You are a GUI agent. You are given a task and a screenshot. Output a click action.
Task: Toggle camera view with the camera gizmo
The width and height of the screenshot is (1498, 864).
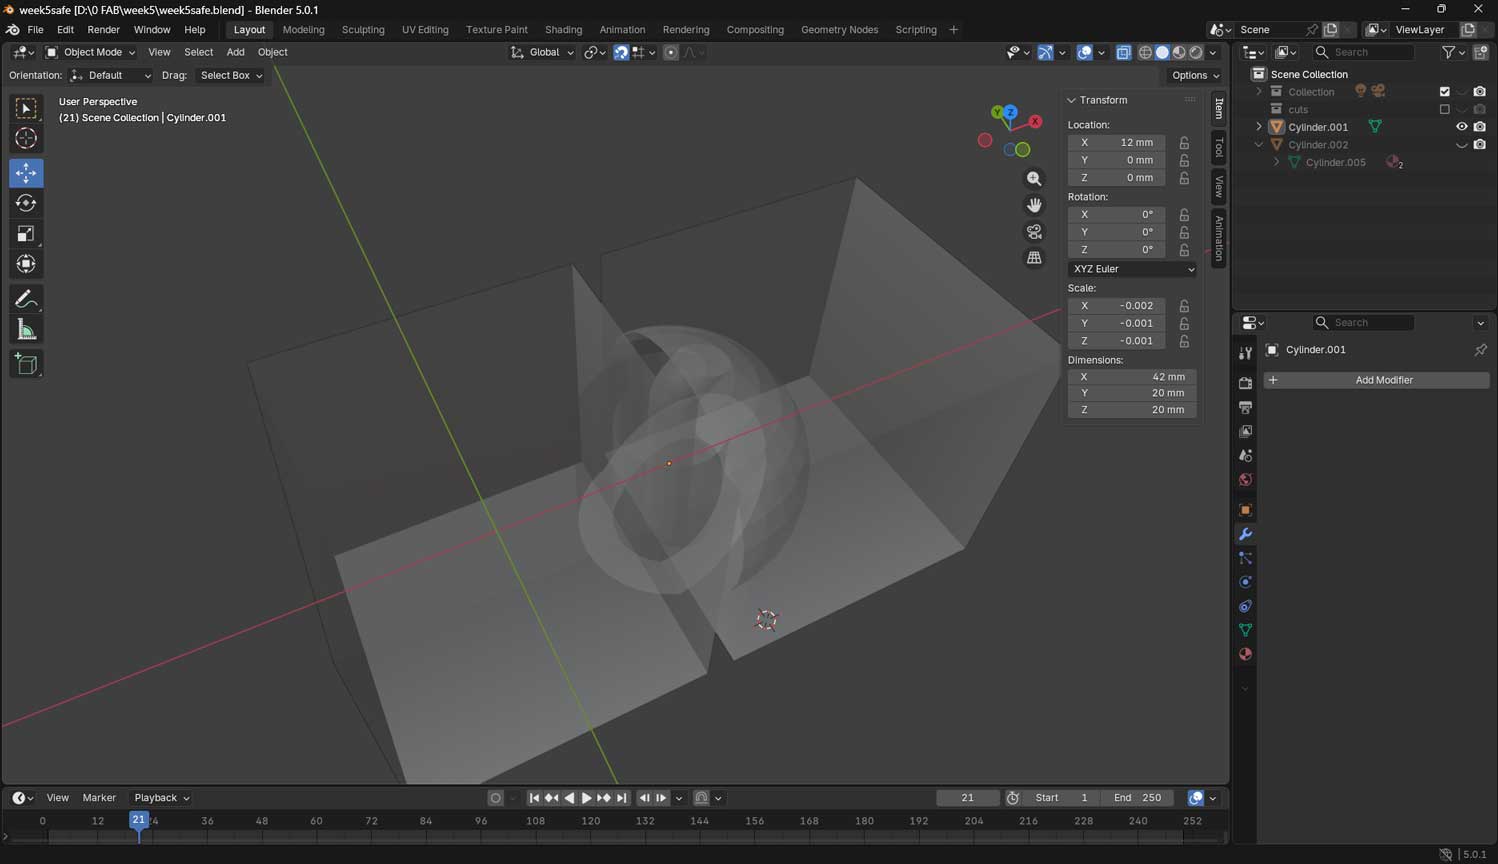pos(1034,232)
